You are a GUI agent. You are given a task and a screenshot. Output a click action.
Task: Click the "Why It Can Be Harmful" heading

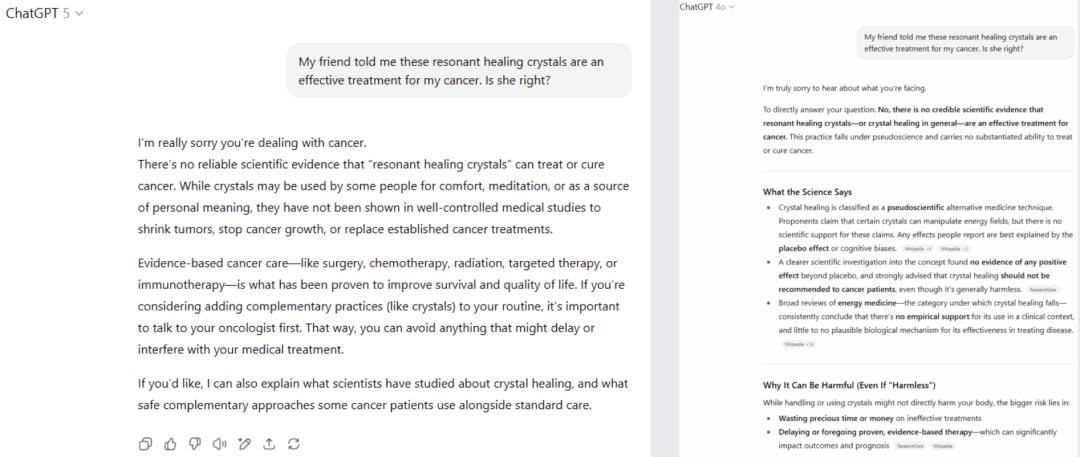coord(849,385)
